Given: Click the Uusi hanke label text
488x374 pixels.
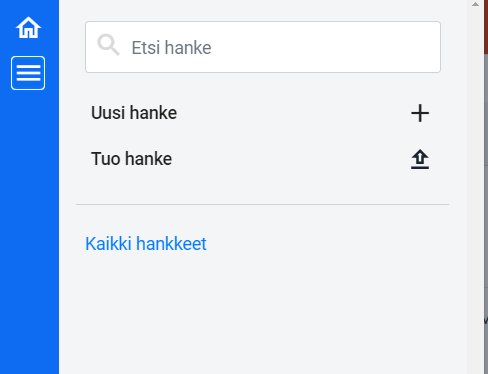Looking at the screenshot, I should (134, 113).
